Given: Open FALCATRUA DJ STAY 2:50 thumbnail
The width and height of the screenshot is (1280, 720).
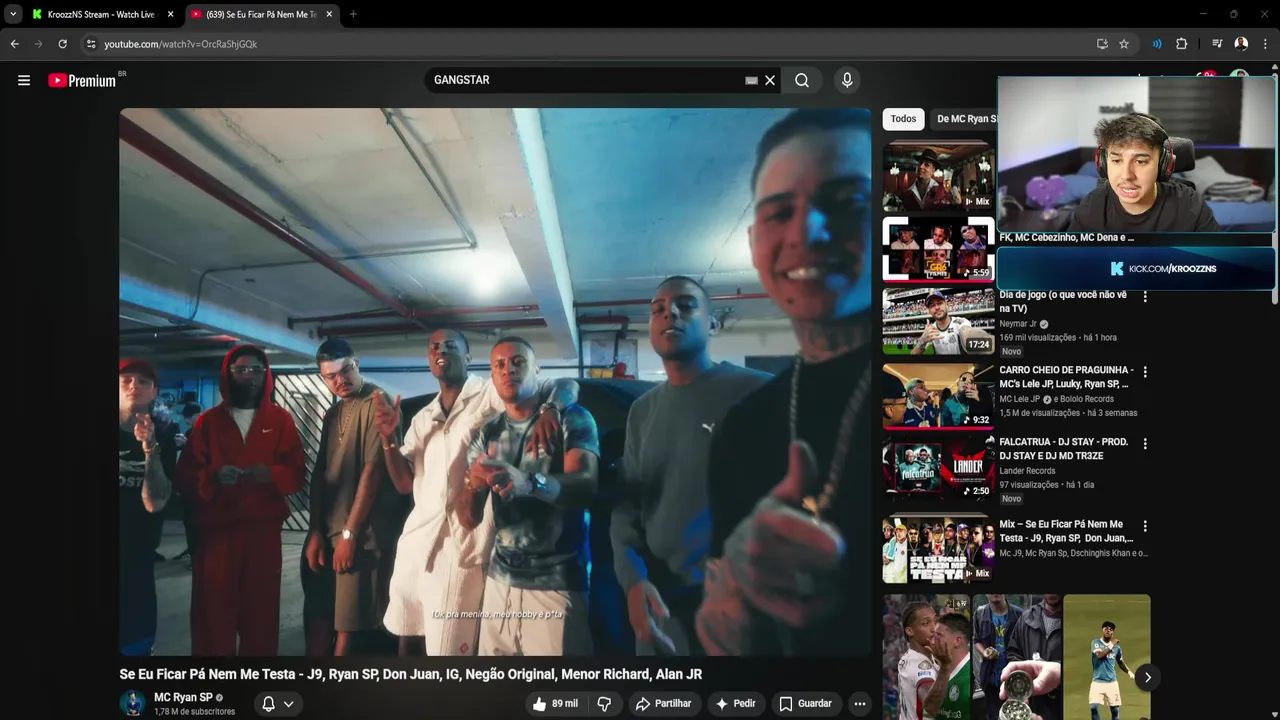Looking at the screenshot, I should point(938,467).
